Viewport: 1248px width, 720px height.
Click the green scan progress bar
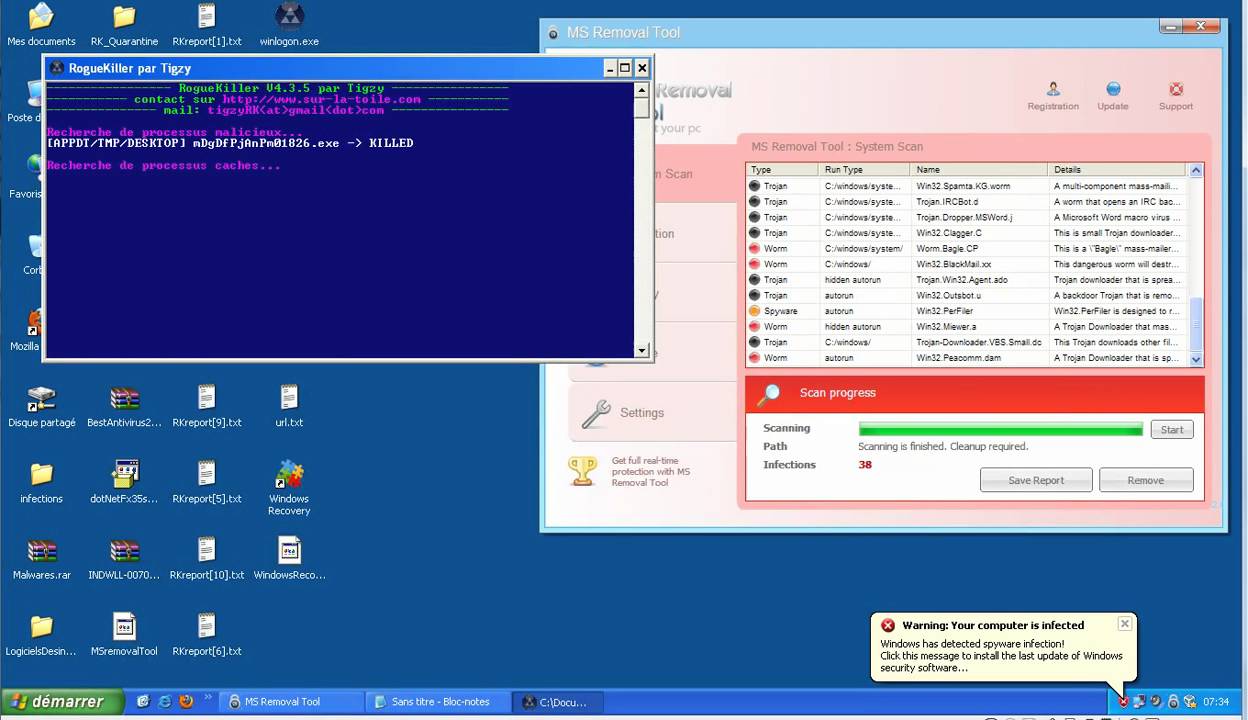pyautogui.click(x=1000, y=429)
